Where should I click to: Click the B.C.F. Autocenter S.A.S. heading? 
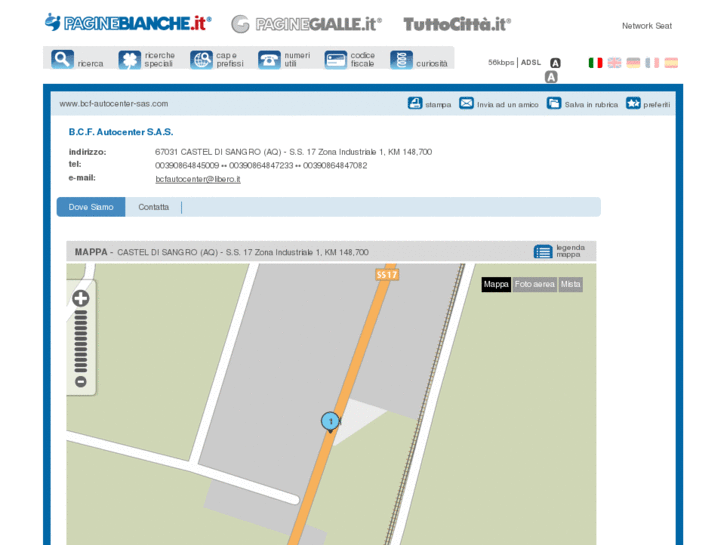point(121,132)
